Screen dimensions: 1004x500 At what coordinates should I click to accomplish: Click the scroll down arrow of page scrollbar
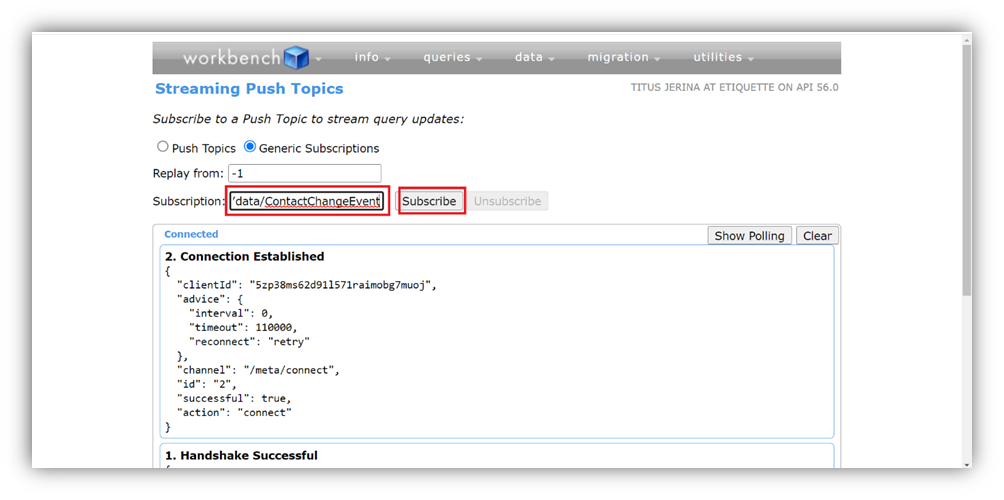click(967, 464)
